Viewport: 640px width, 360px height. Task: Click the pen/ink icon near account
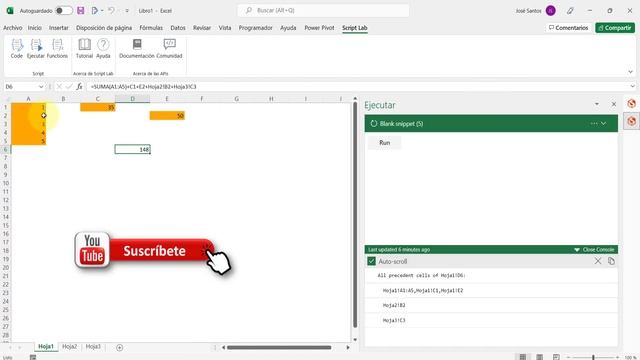570,11
